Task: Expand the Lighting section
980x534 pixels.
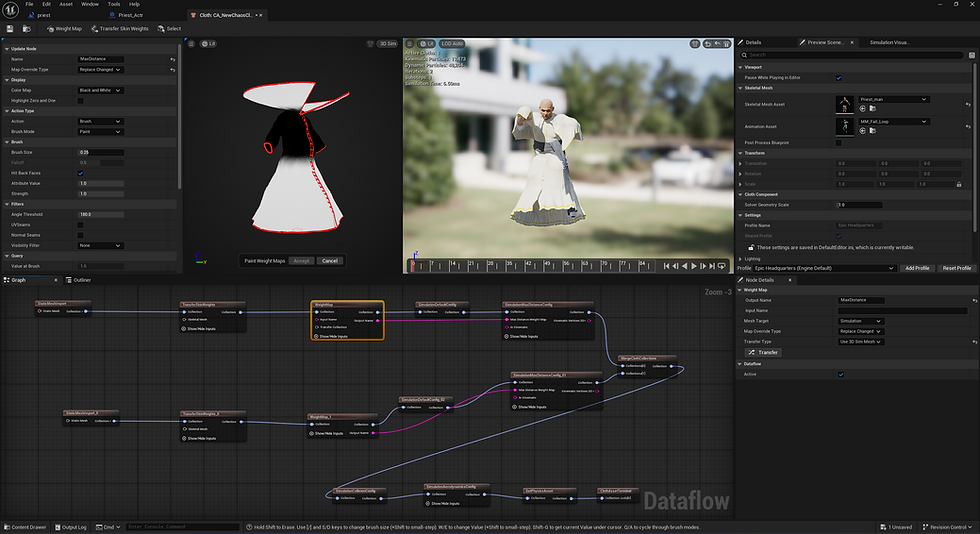Action: pos(741,259)
